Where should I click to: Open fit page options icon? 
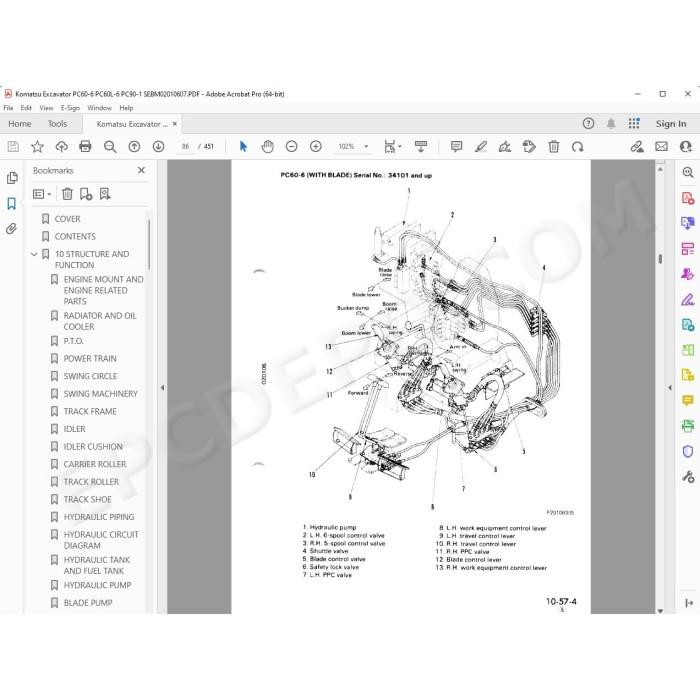[x=392, y=146]
